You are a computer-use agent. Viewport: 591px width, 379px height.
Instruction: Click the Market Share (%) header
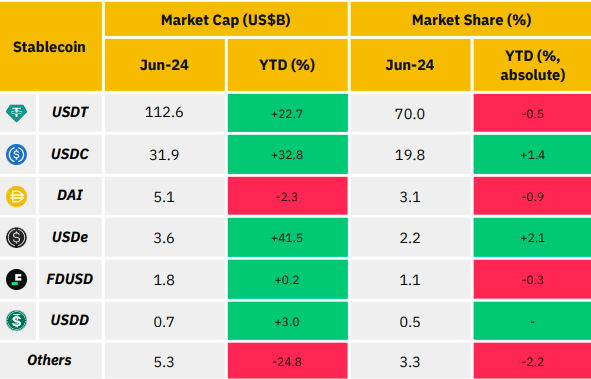[471, 20]
